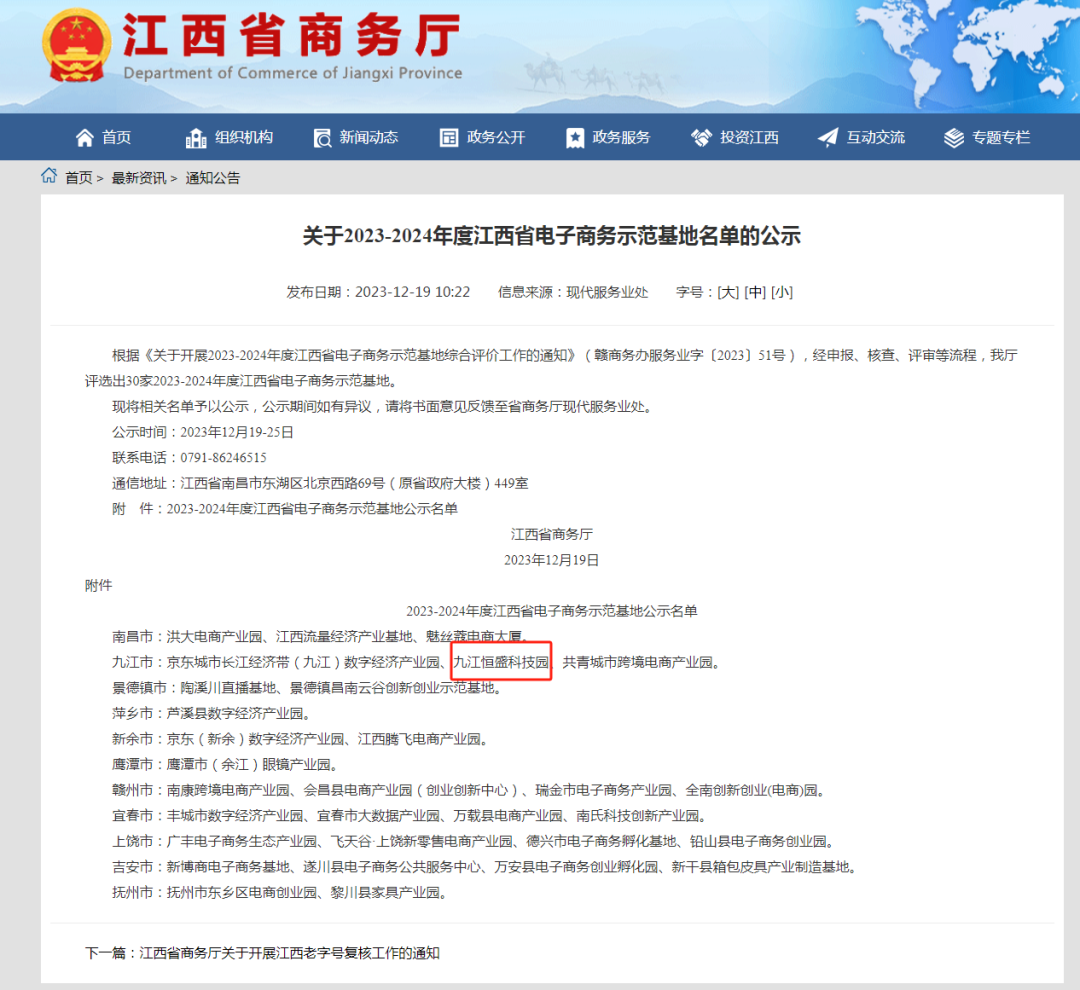Click the 政务公开 document icon
This screenshot has height=990, width=1080.
(x=449, y=138)
